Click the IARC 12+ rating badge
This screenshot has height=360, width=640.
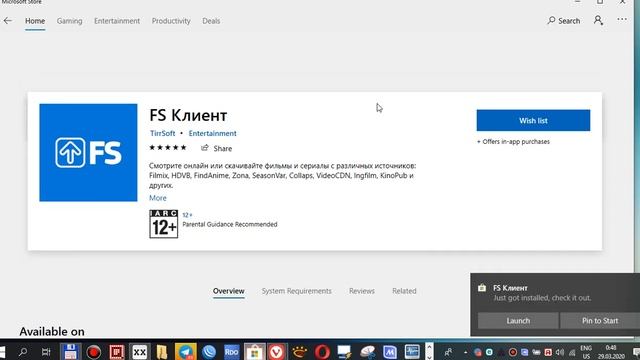pos(164,224)
